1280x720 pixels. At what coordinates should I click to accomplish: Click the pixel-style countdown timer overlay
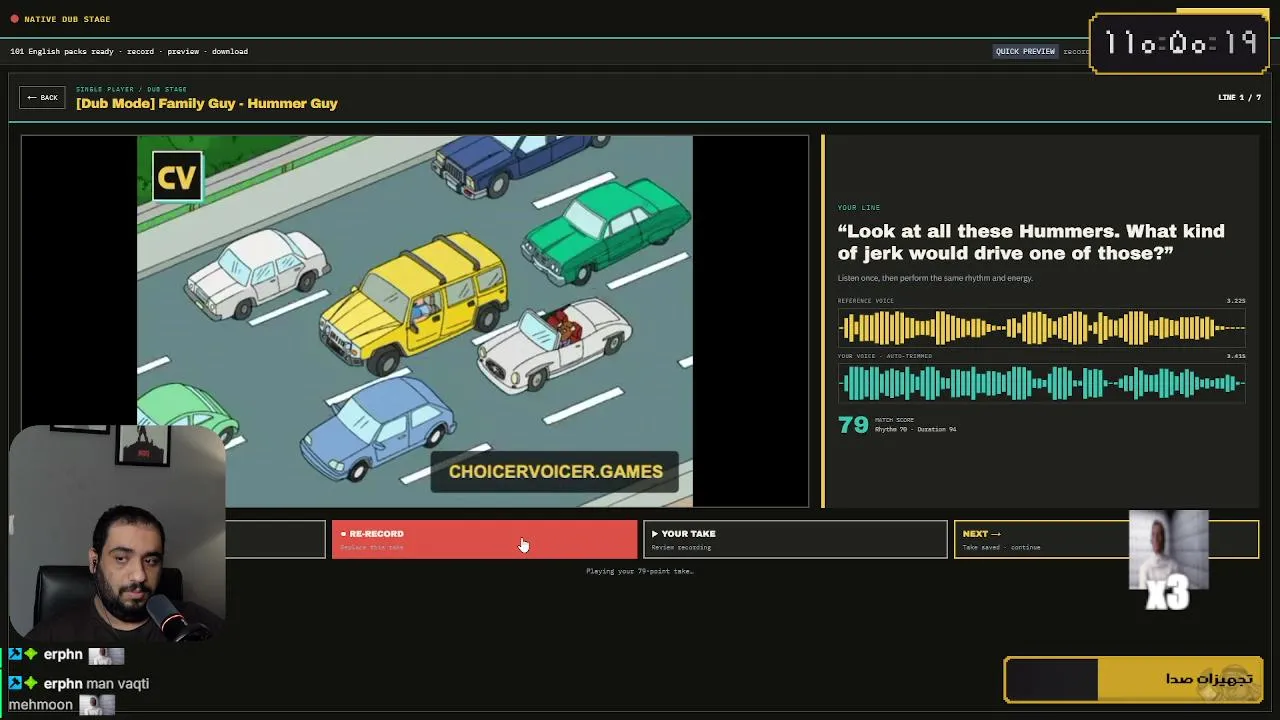click(1180, 43)
